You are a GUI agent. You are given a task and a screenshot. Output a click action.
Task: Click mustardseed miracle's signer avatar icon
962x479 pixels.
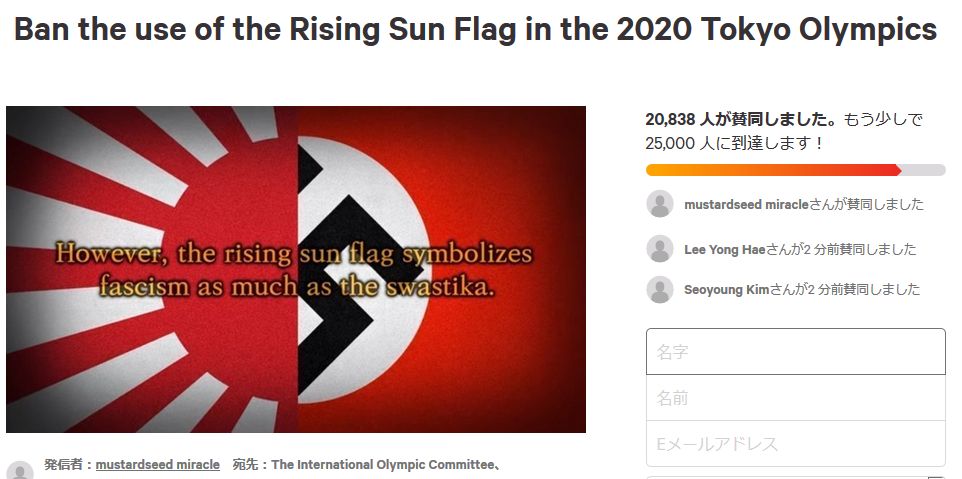coord(660,204)
